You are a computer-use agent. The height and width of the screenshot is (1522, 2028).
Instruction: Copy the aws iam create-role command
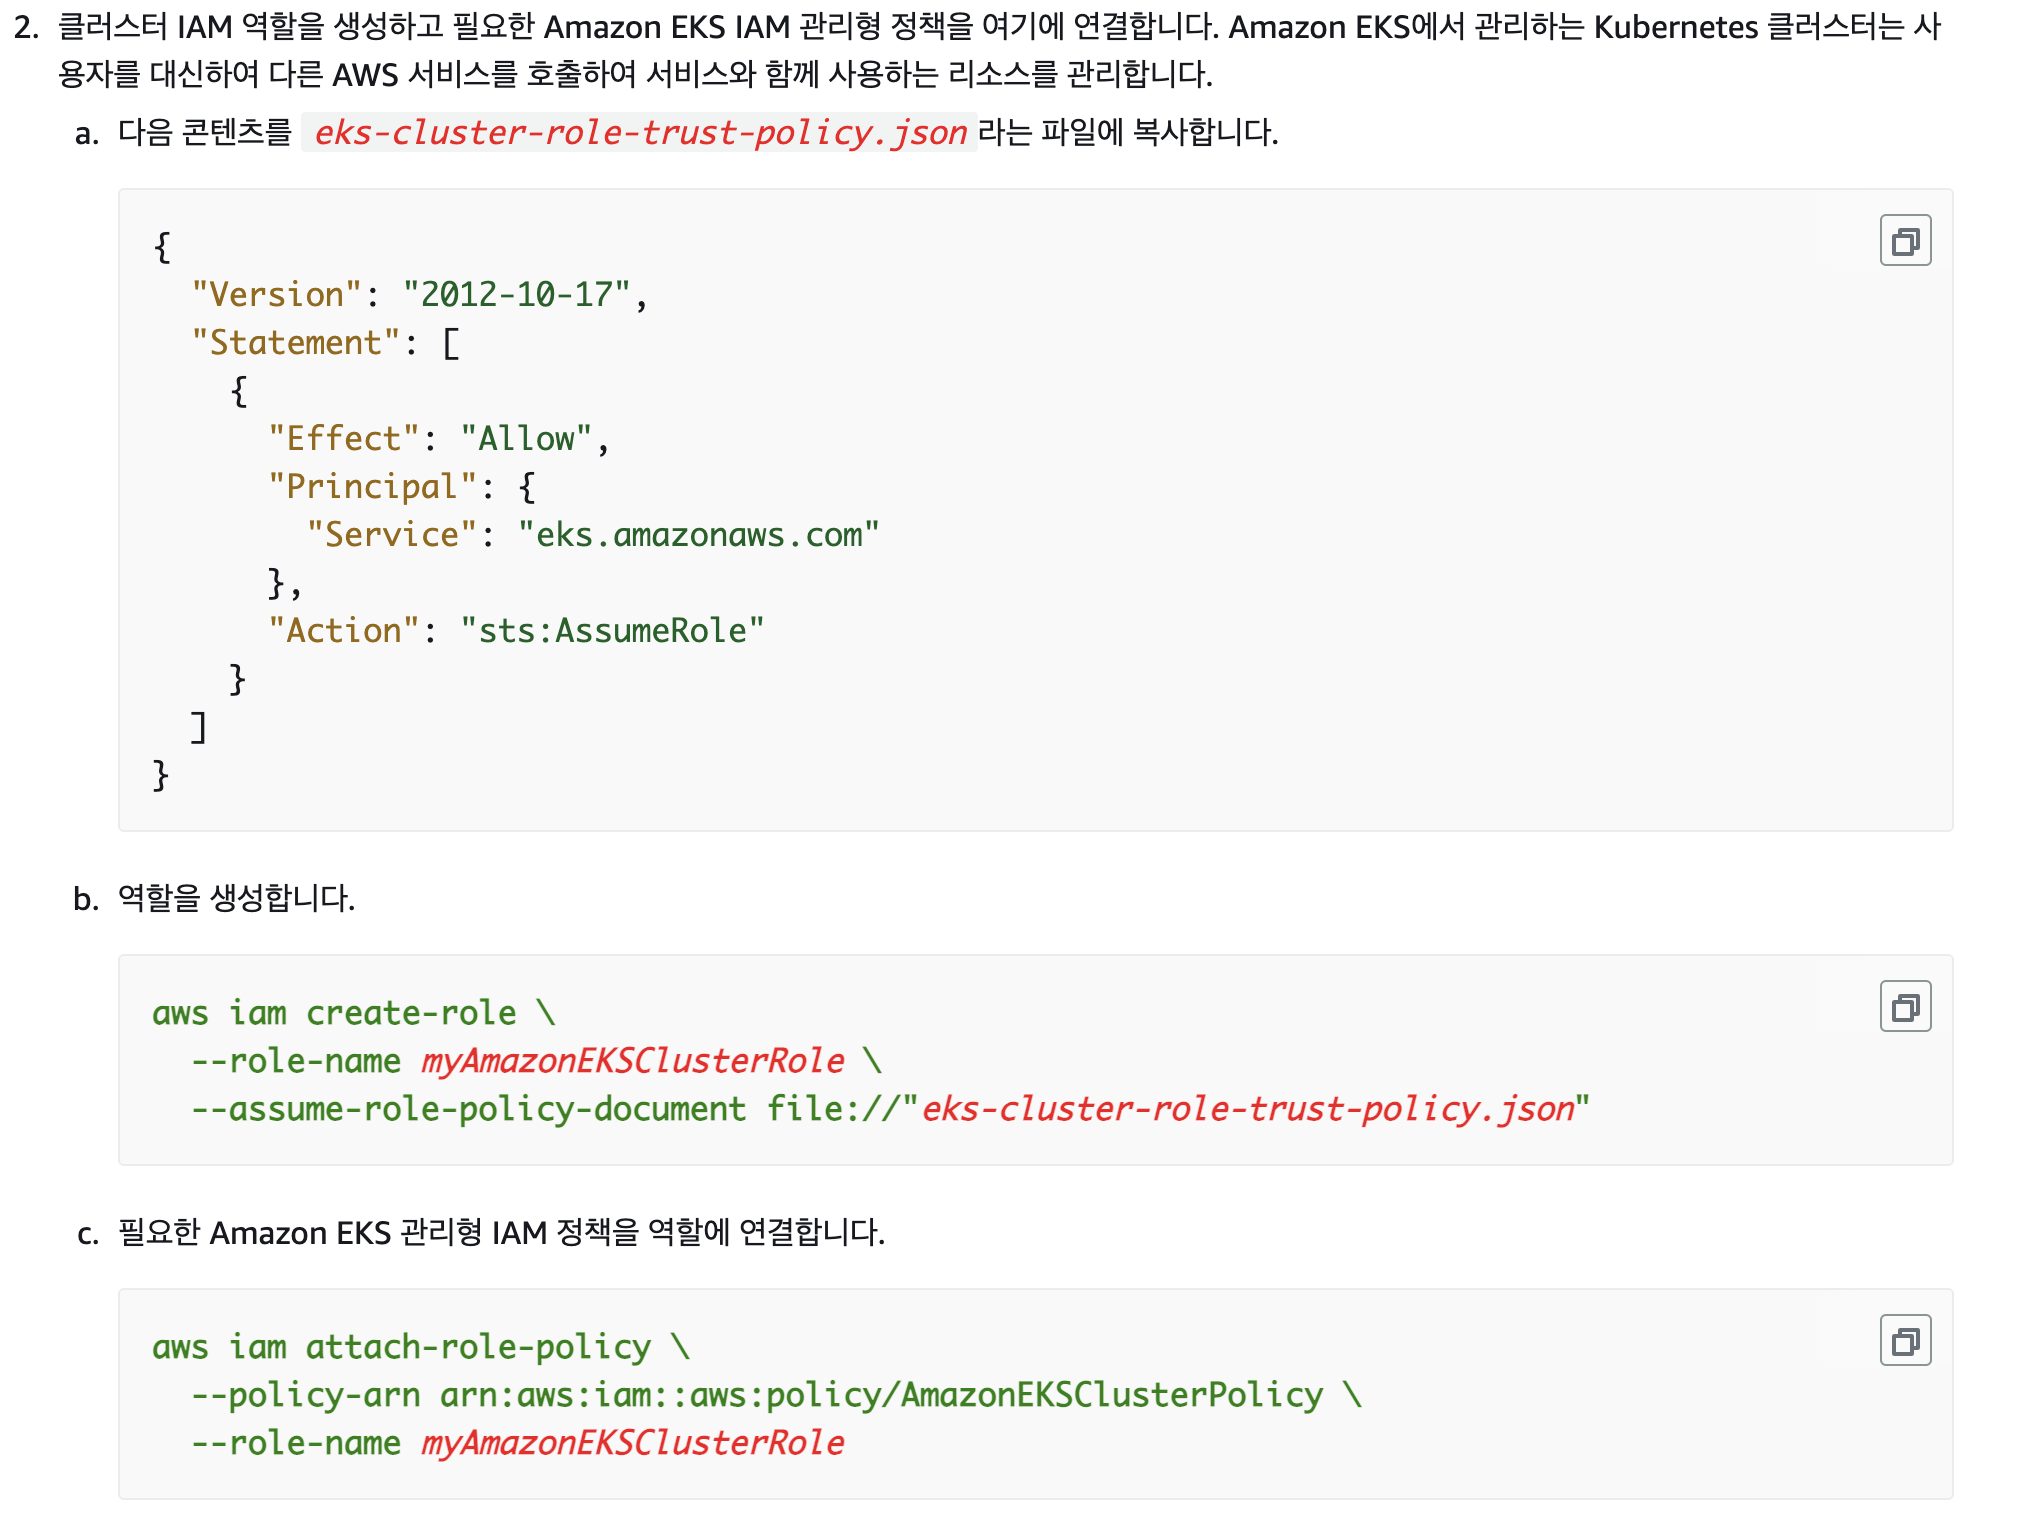point(1904,1007)
